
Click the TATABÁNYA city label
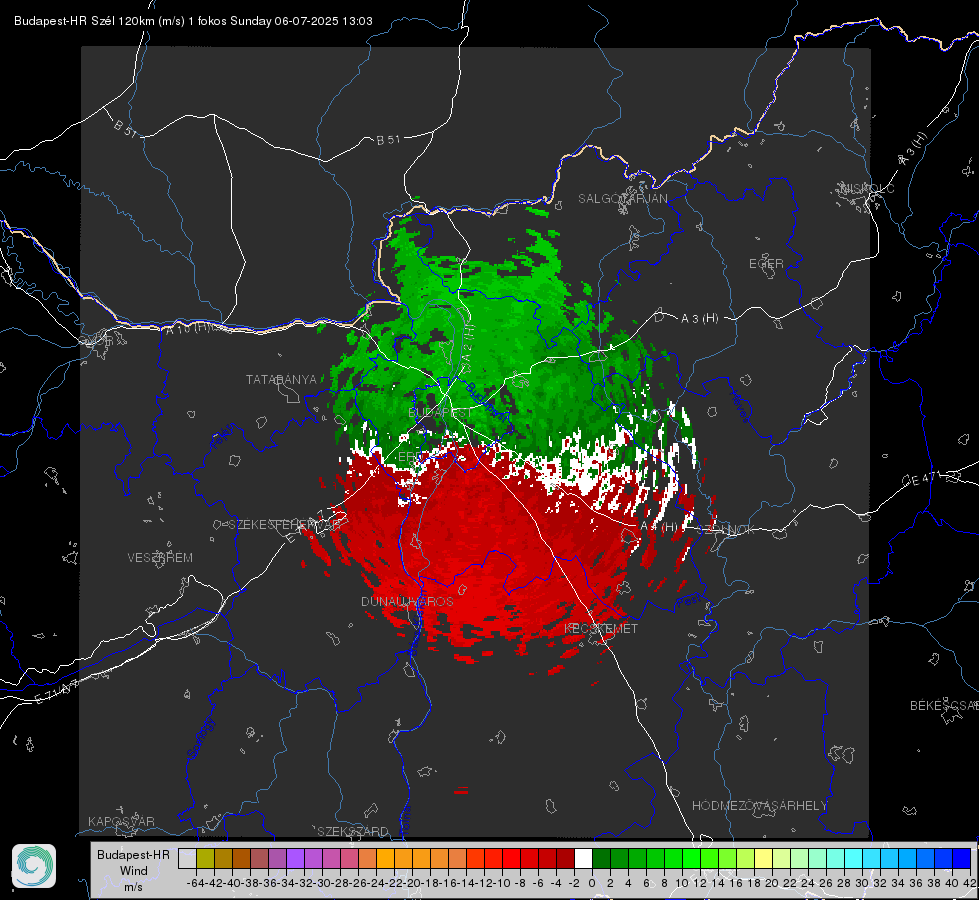pos(281,380)
